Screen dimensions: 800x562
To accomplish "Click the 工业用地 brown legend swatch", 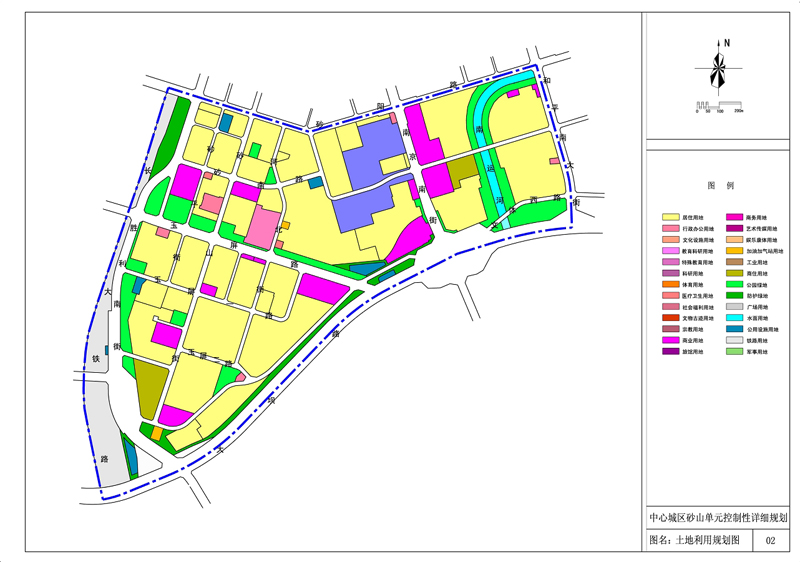I will (734, 262).
